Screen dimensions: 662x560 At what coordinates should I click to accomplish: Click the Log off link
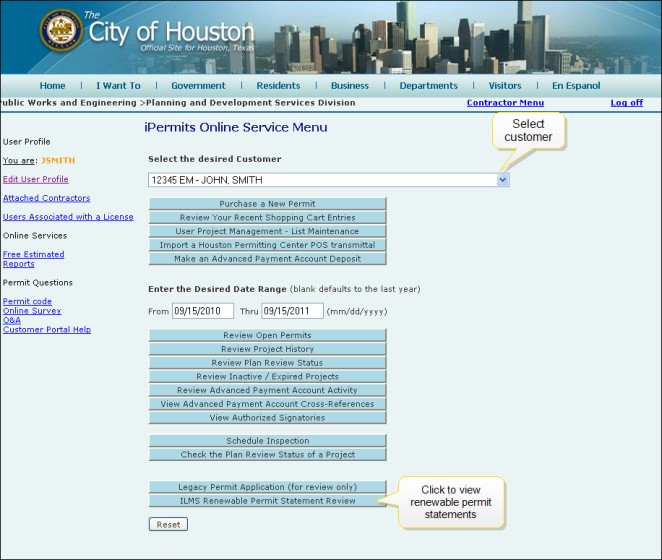(x=627, y=103)
